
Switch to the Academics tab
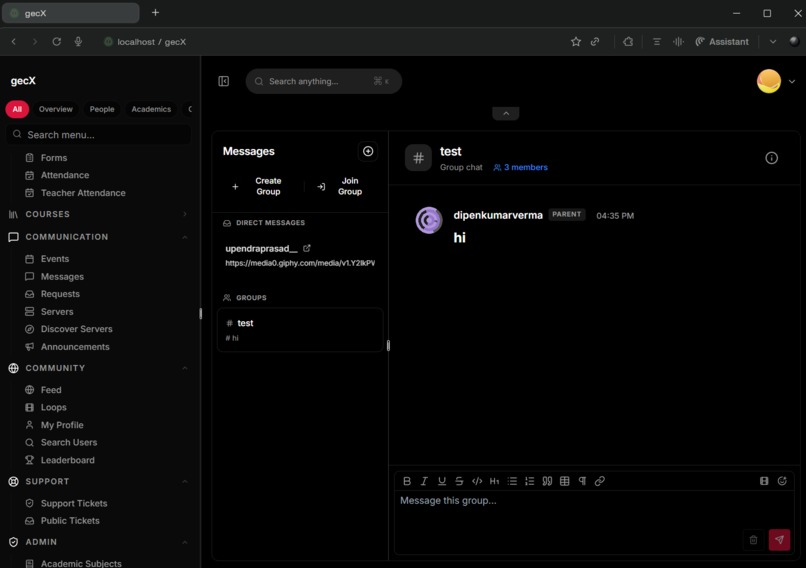click(151, 109)
